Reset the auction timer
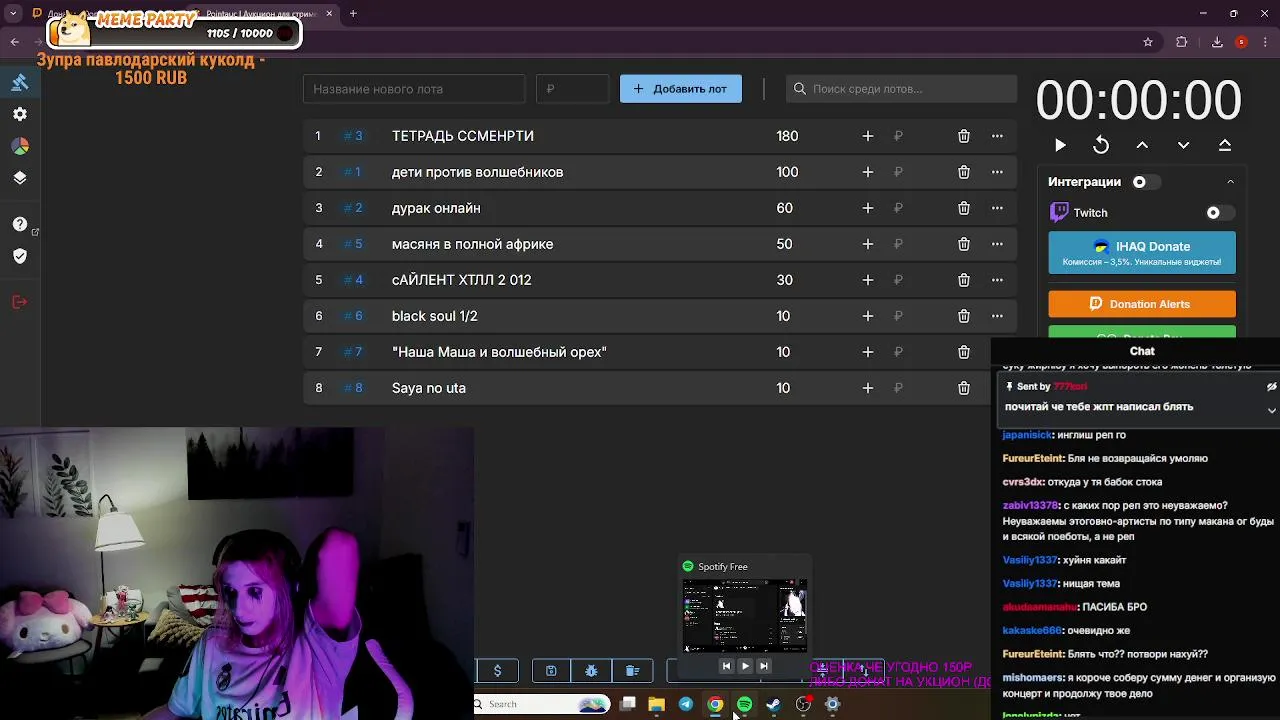This screenshot has width=1280, height=720. point(1101,145)
